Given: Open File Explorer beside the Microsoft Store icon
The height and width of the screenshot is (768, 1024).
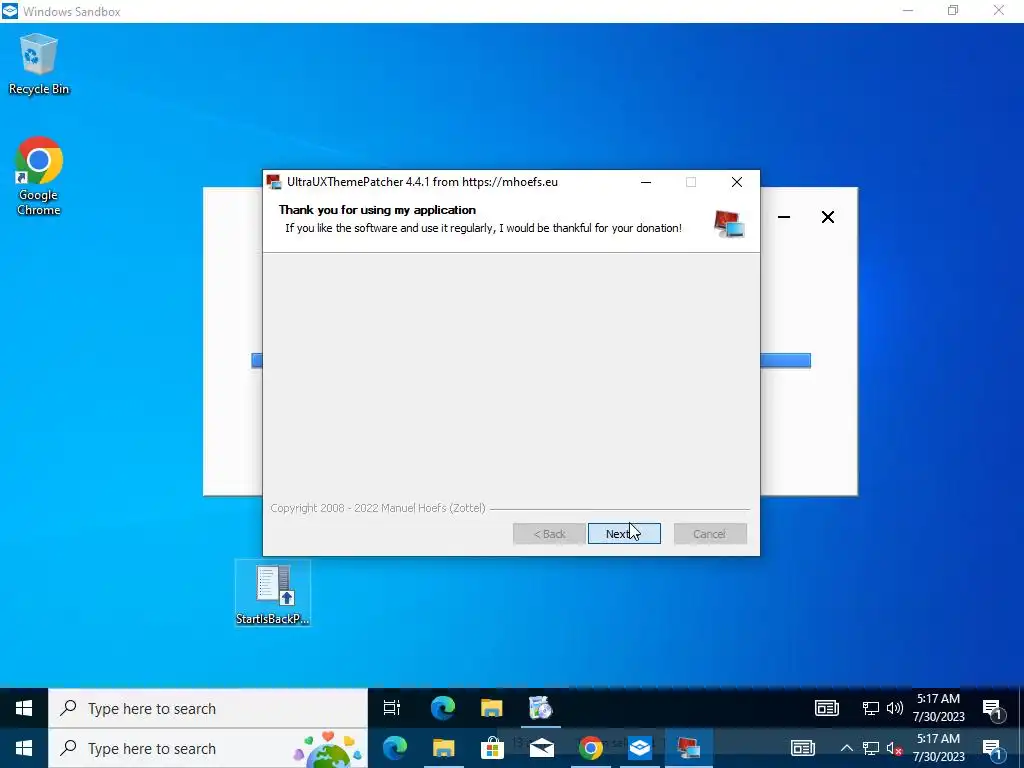Looking at the screenshot, I should pyautogui.click(x=443, y=748).
